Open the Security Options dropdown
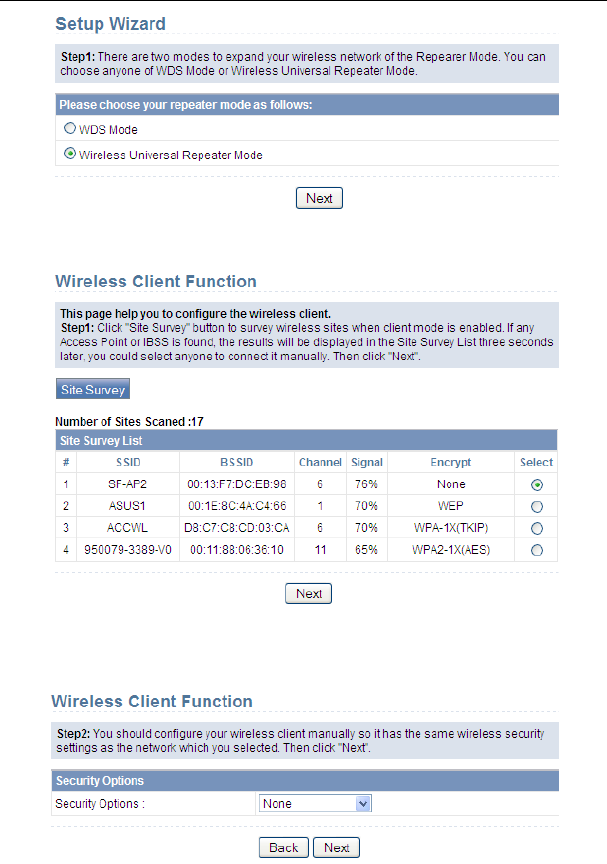This screenshot has height=864, width=607. coord(315,803)
